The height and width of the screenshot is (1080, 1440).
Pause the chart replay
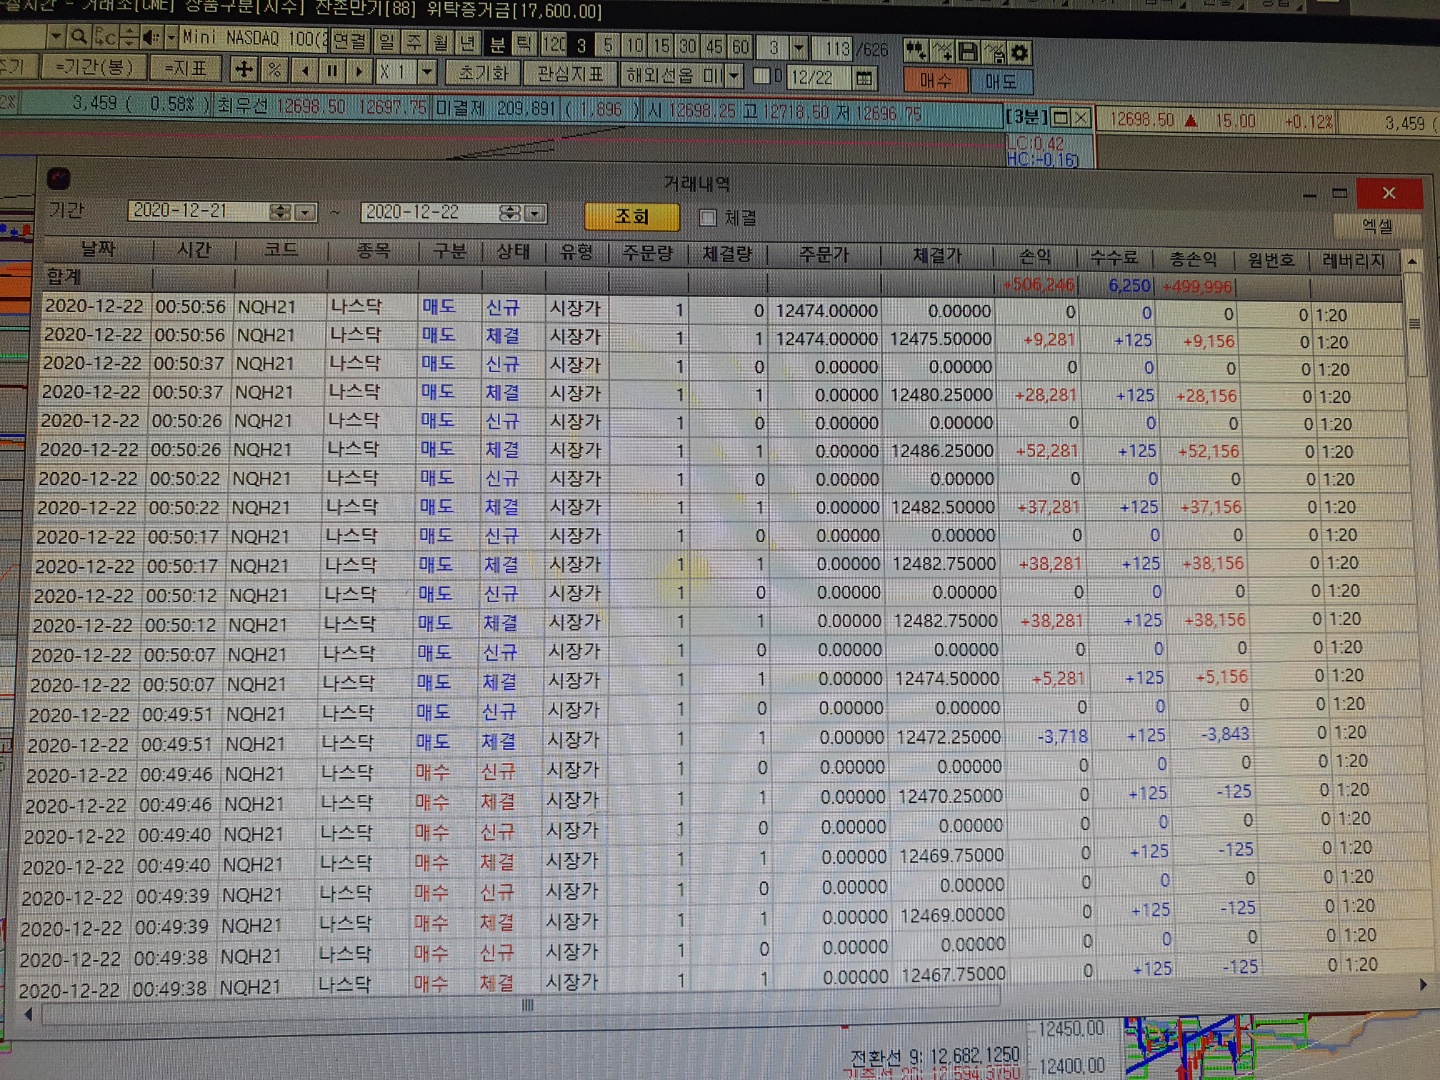pyautogui.click(x=332, y=71)
